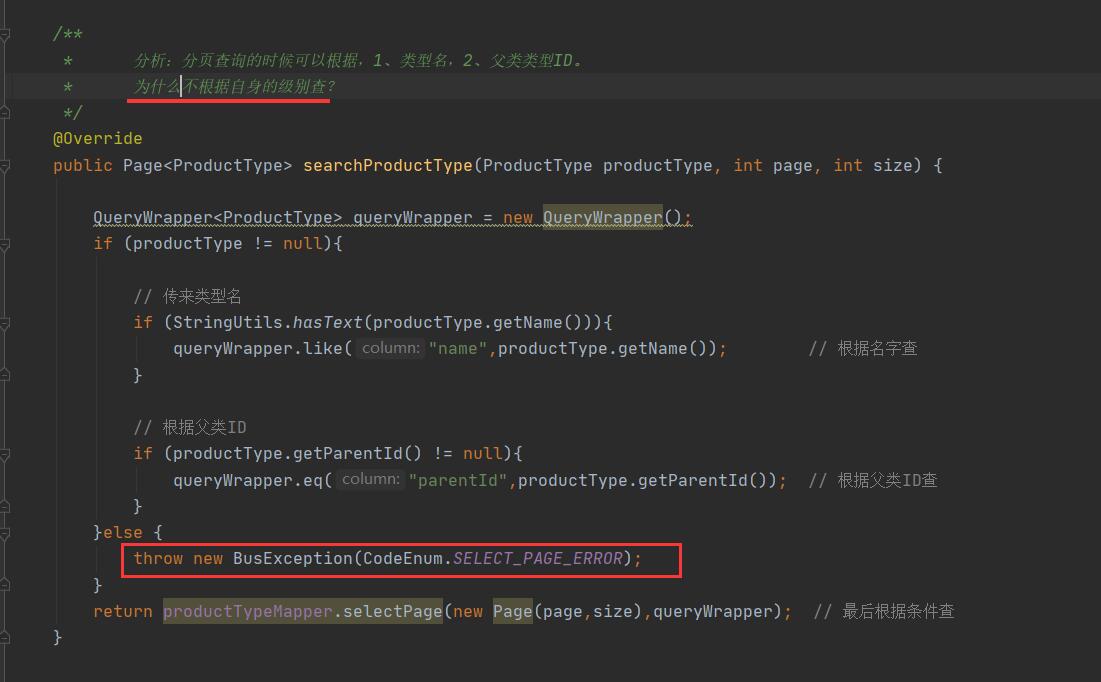Click the "name" string literal

[x=458, y=348]
